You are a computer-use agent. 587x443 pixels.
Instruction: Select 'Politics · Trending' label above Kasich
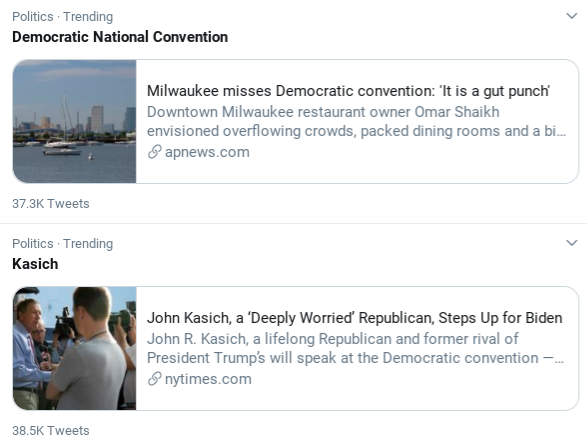point(63,244)
